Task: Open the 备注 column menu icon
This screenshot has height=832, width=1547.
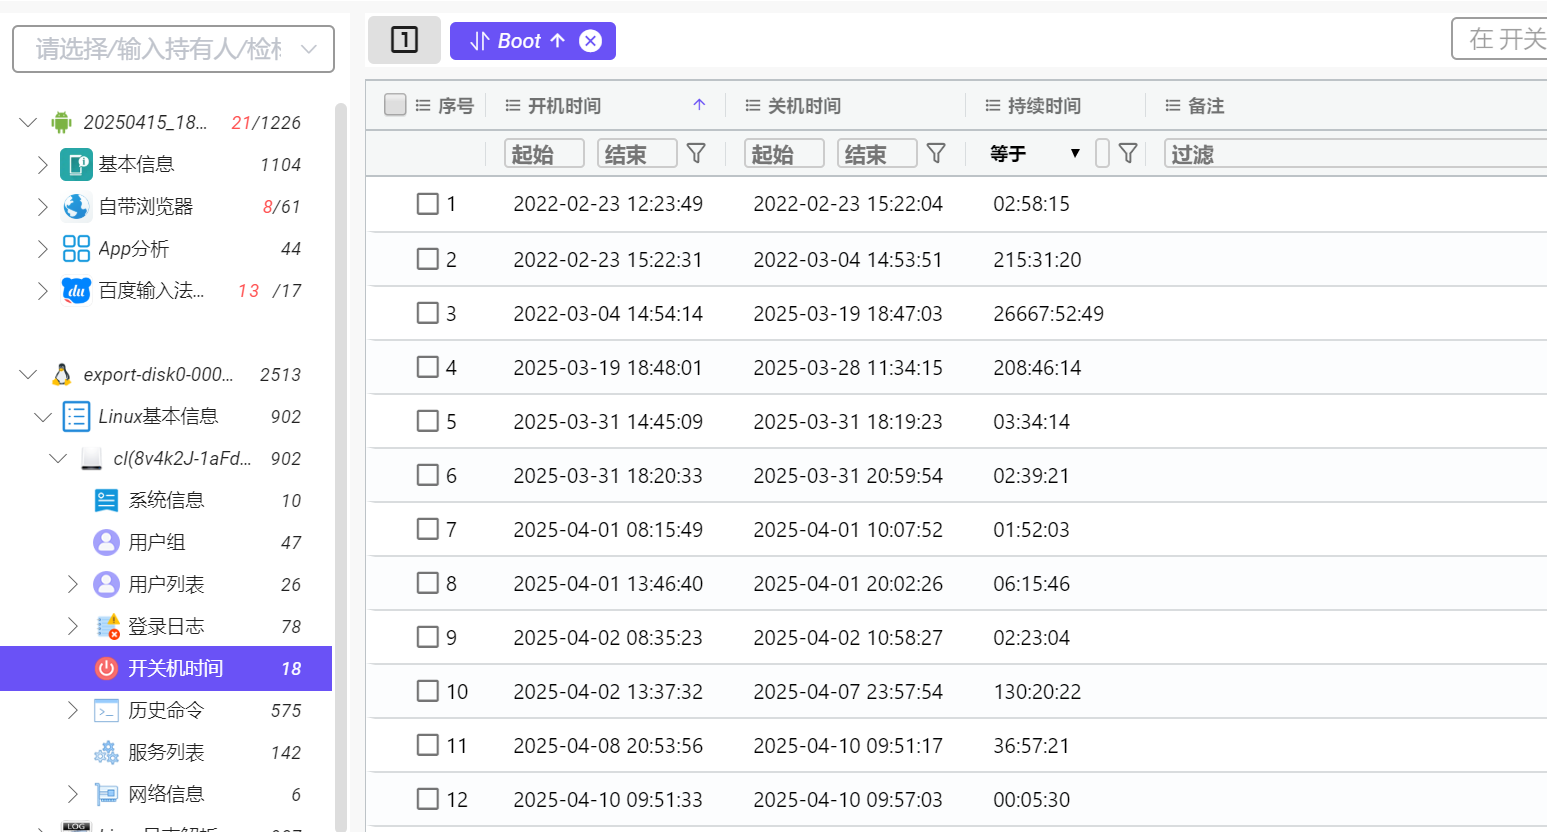Action: (1173, 105)
